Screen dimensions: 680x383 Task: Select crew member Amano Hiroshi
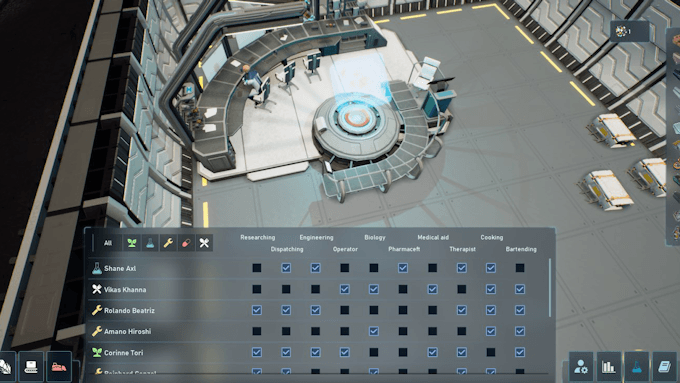click(x=128, y=331)
